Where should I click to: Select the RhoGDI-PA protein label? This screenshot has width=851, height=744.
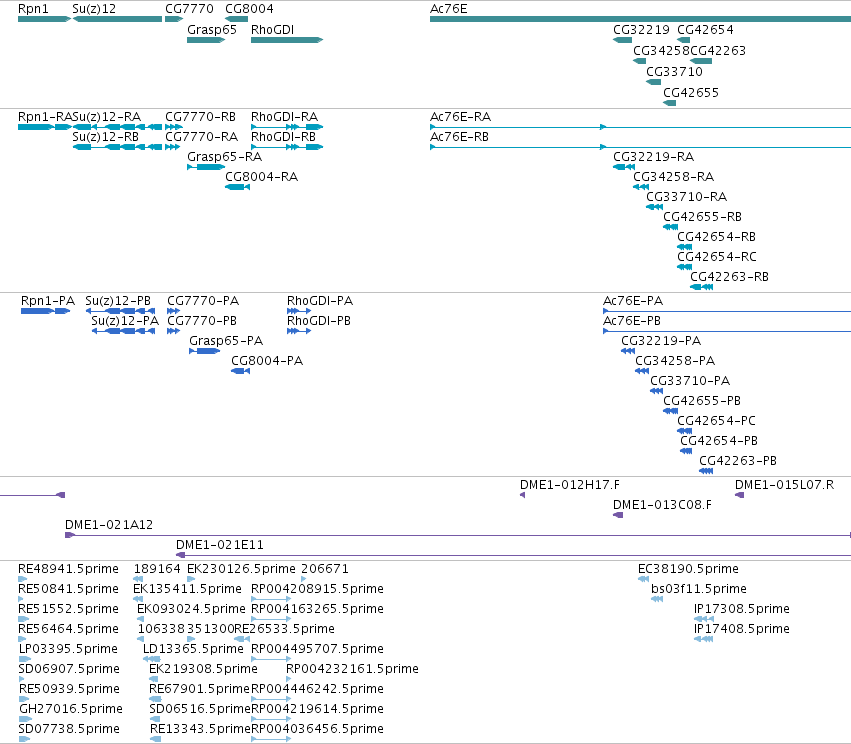(320, 301)
